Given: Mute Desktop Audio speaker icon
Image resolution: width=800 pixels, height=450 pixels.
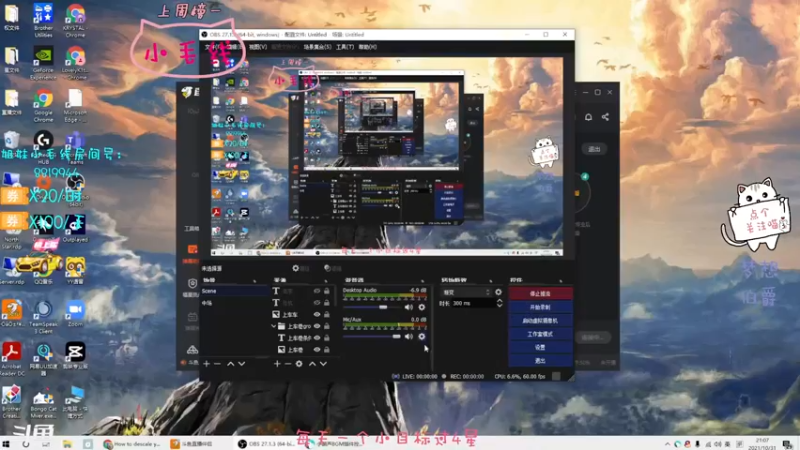Looking at the screenshot, I should 409,307.
